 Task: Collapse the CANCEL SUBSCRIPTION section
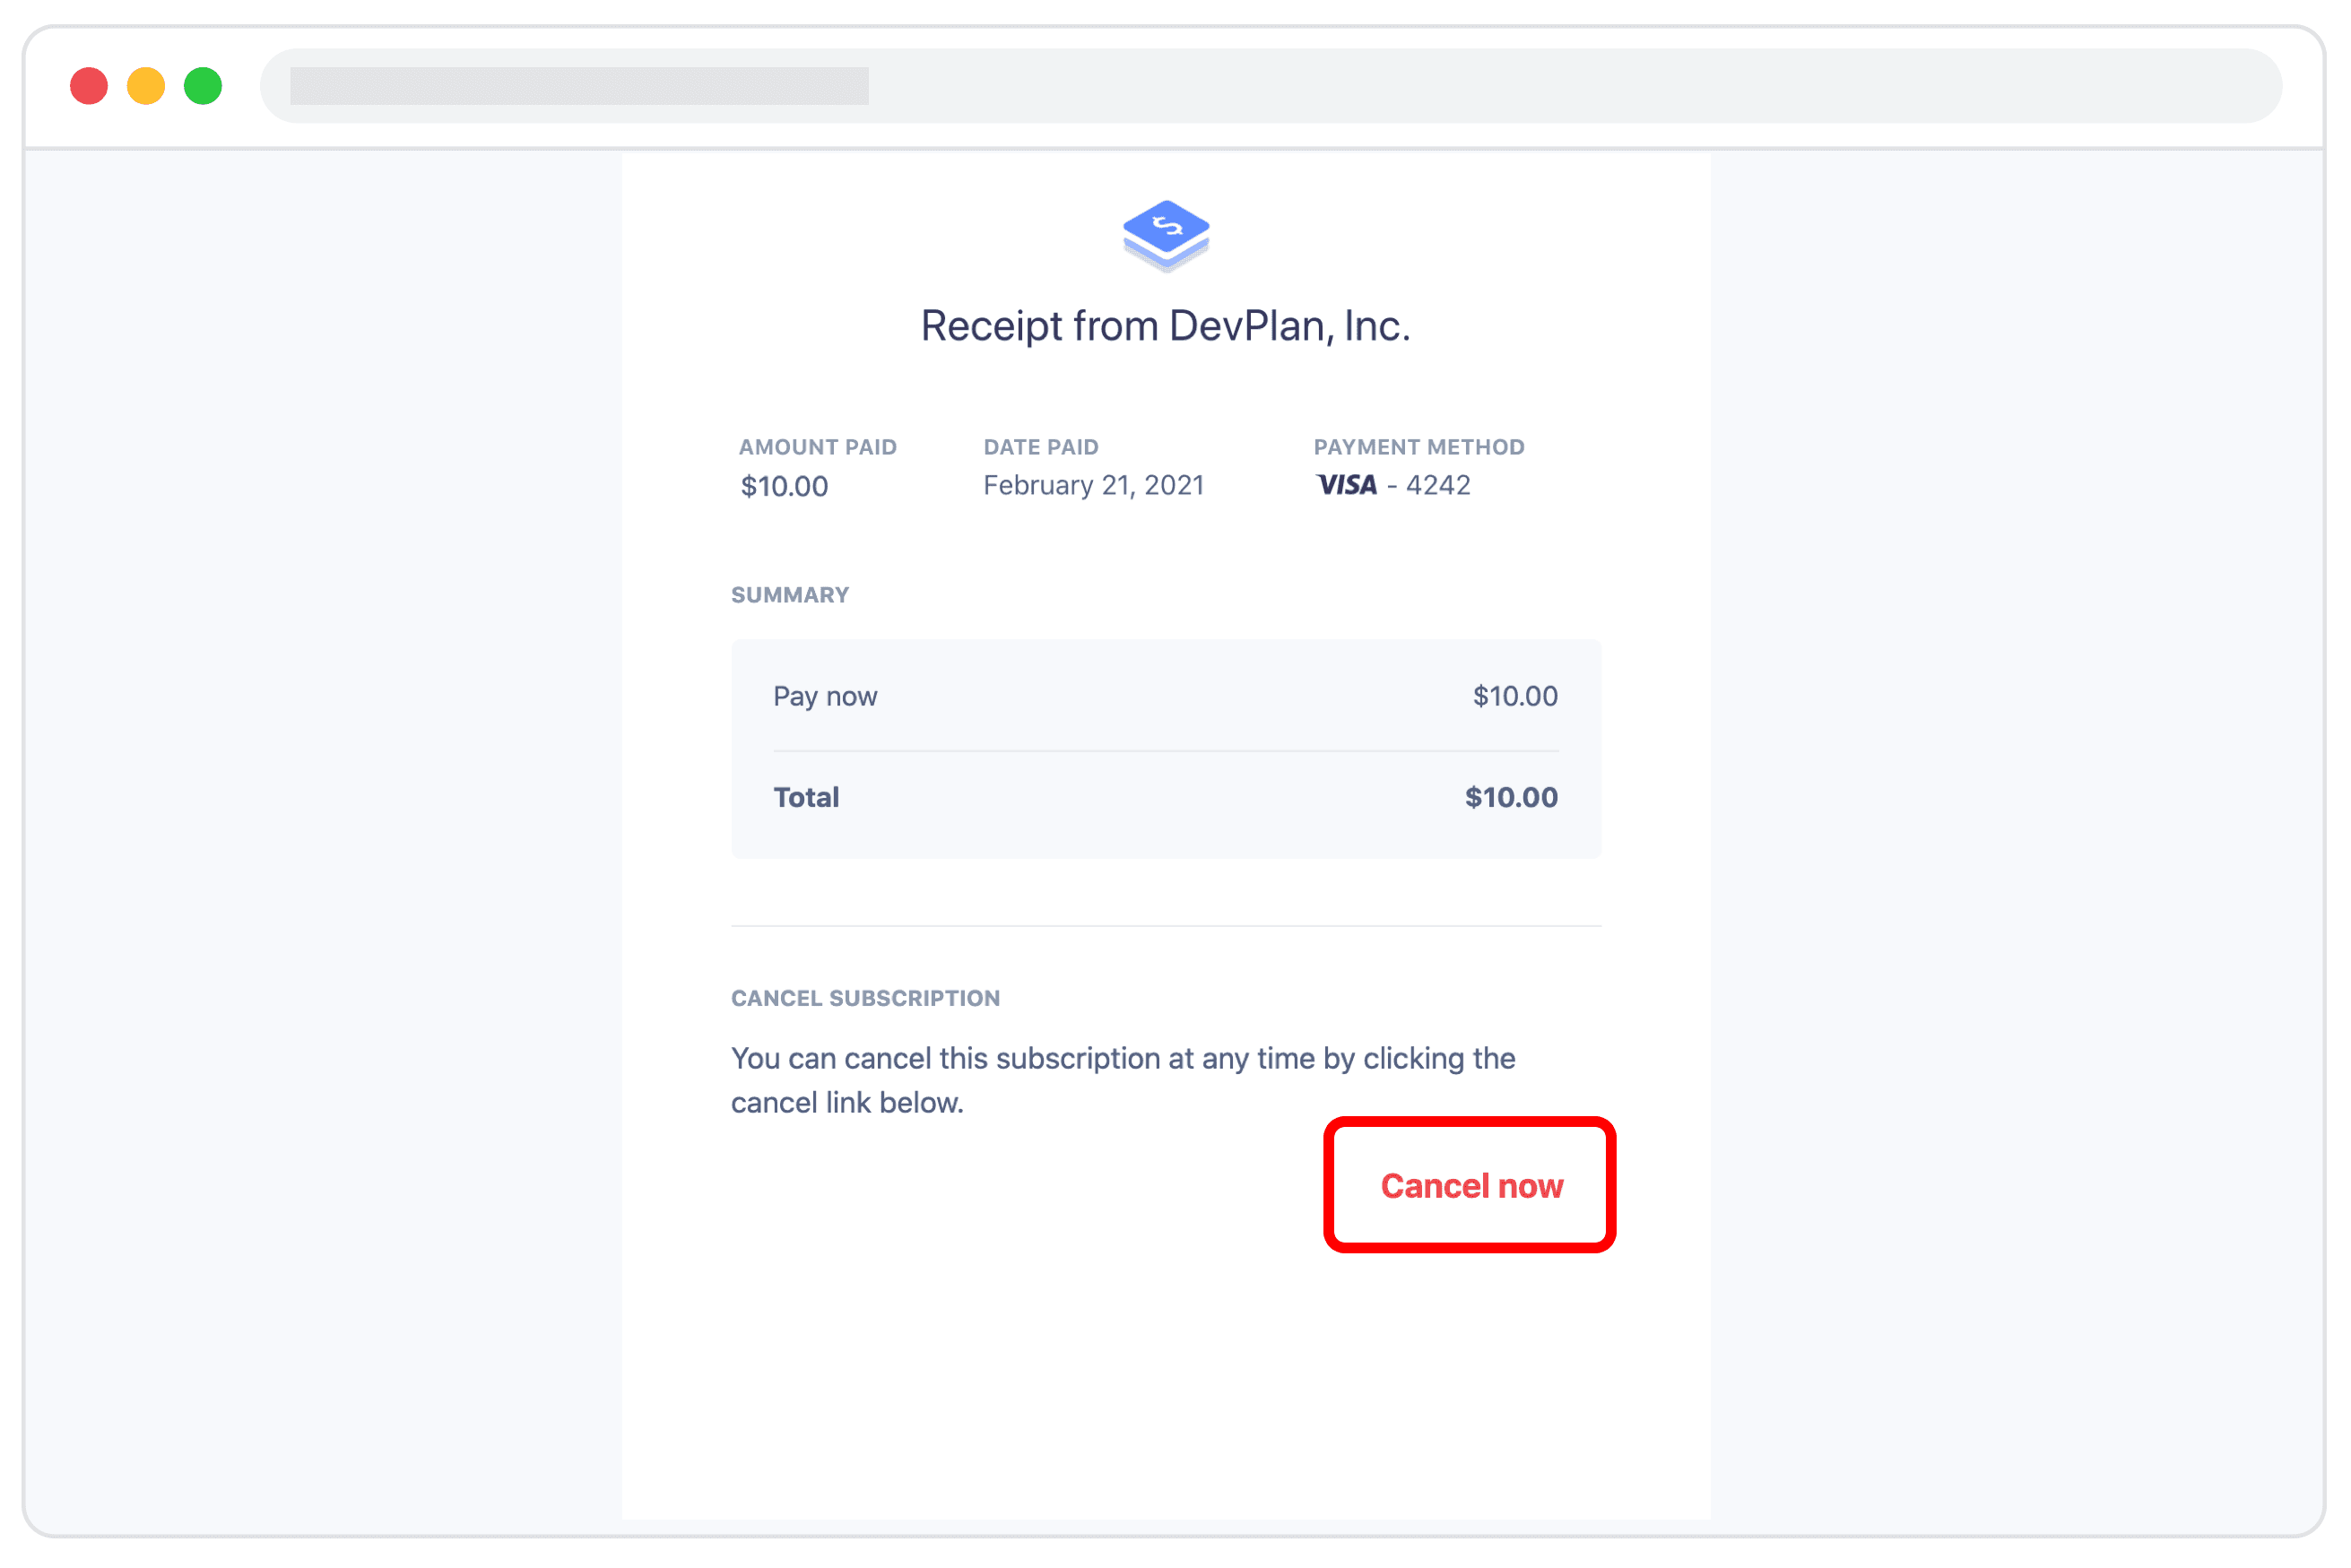pos(865,997)
